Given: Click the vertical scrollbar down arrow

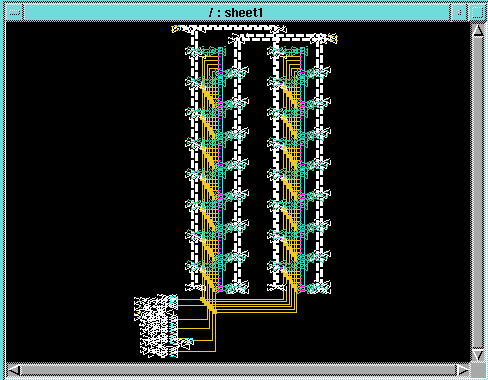Looking at the screenshot, I should click(478, 354).
